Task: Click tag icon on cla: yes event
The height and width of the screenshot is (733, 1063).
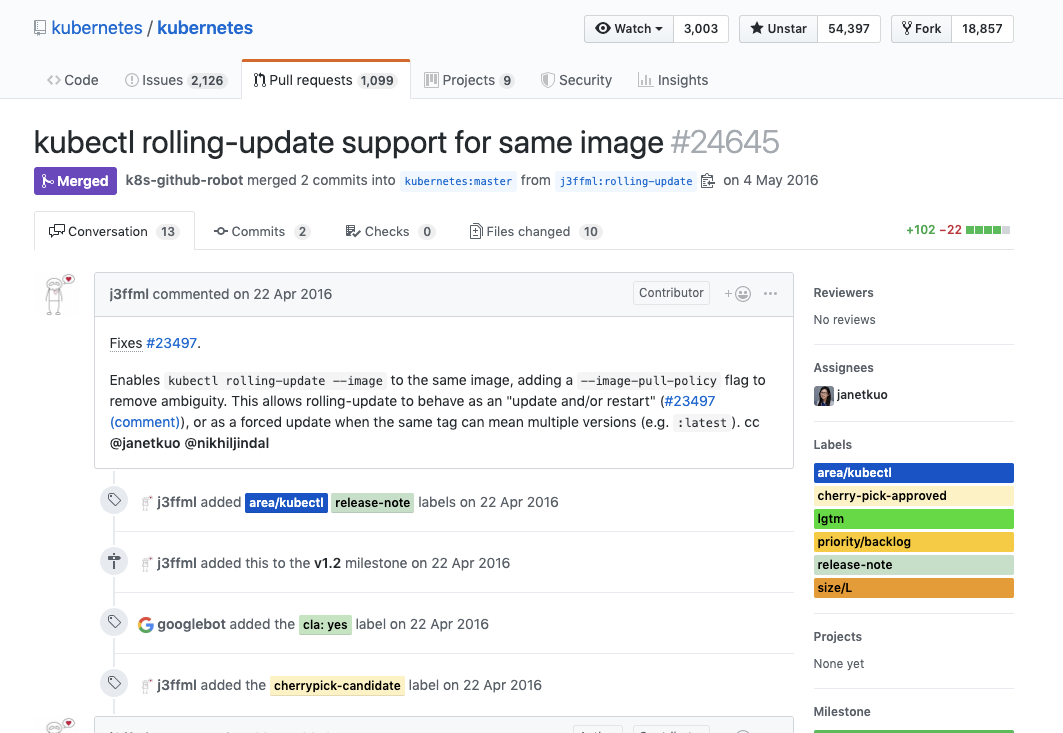Action: tap(114, 622)
